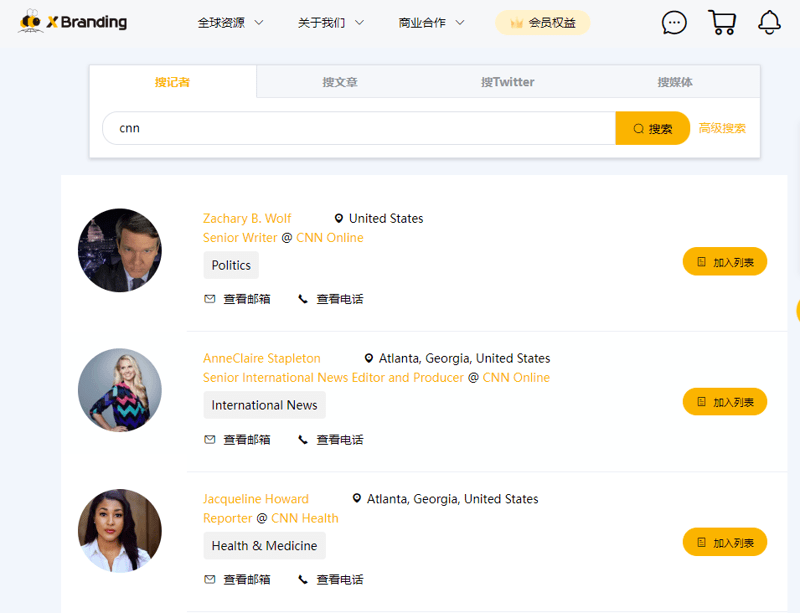Image resolution: width=800 pixels, height=613 pixels.
Task: Click the Health & Medicine topic tag
Action: [264, 546]
